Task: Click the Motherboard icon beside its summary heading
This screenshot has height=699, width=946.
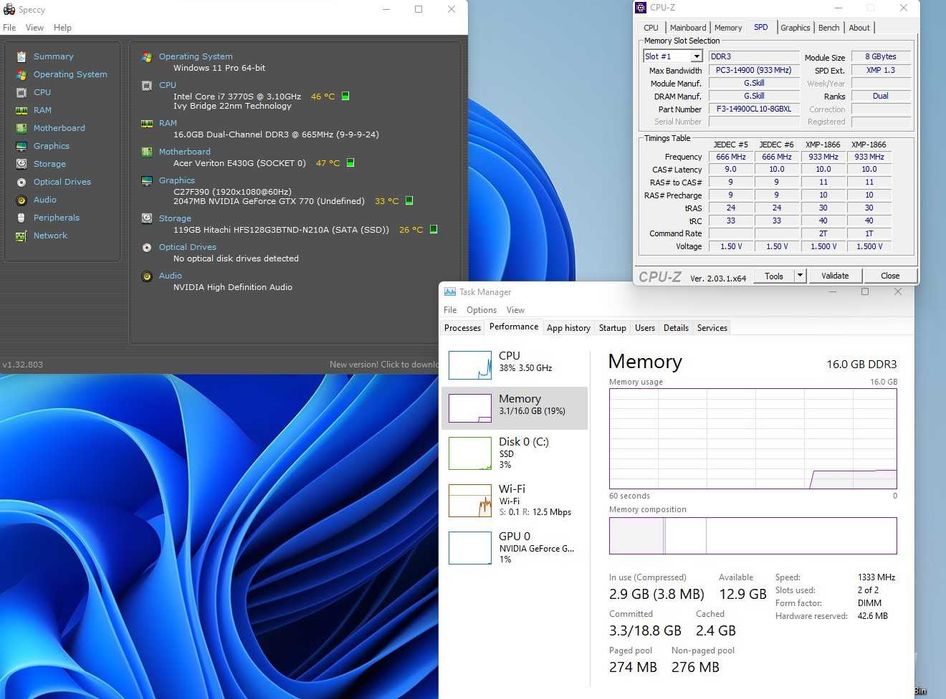Action: 147,152
